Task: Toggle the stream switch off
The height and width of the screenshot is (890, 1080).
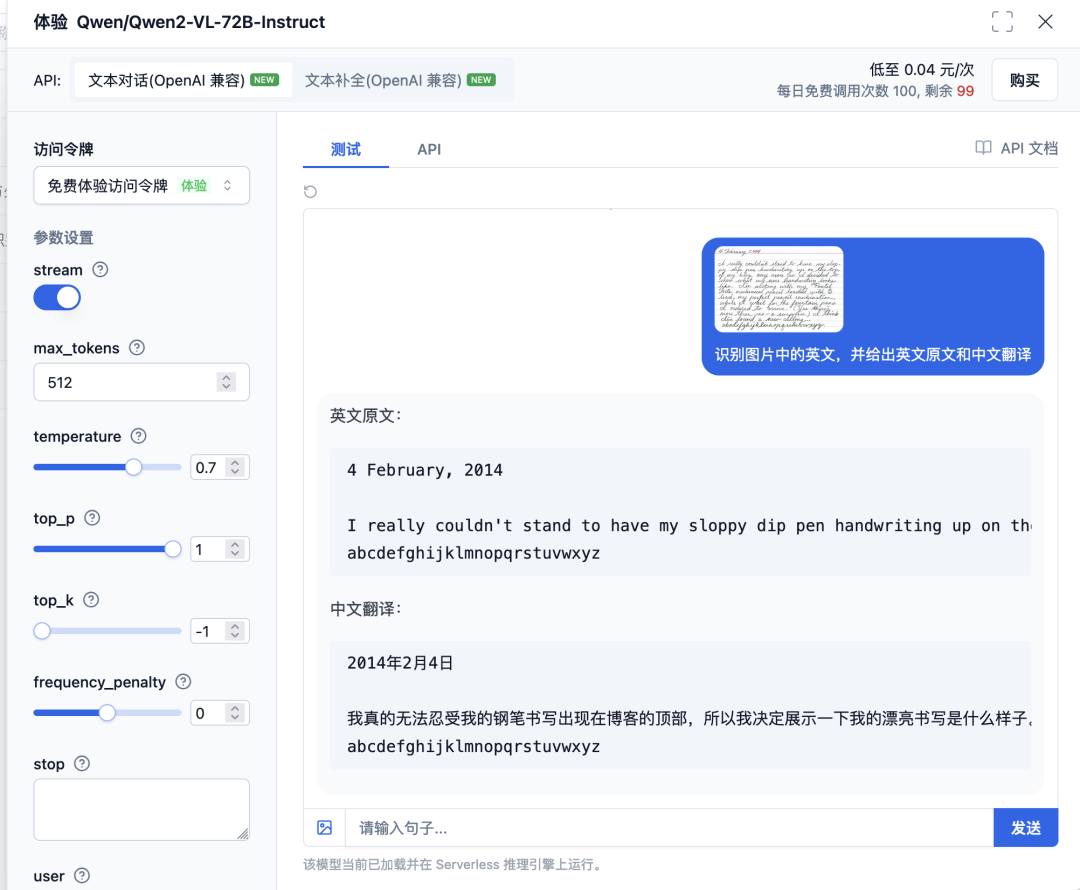Action: coord(57,297)
